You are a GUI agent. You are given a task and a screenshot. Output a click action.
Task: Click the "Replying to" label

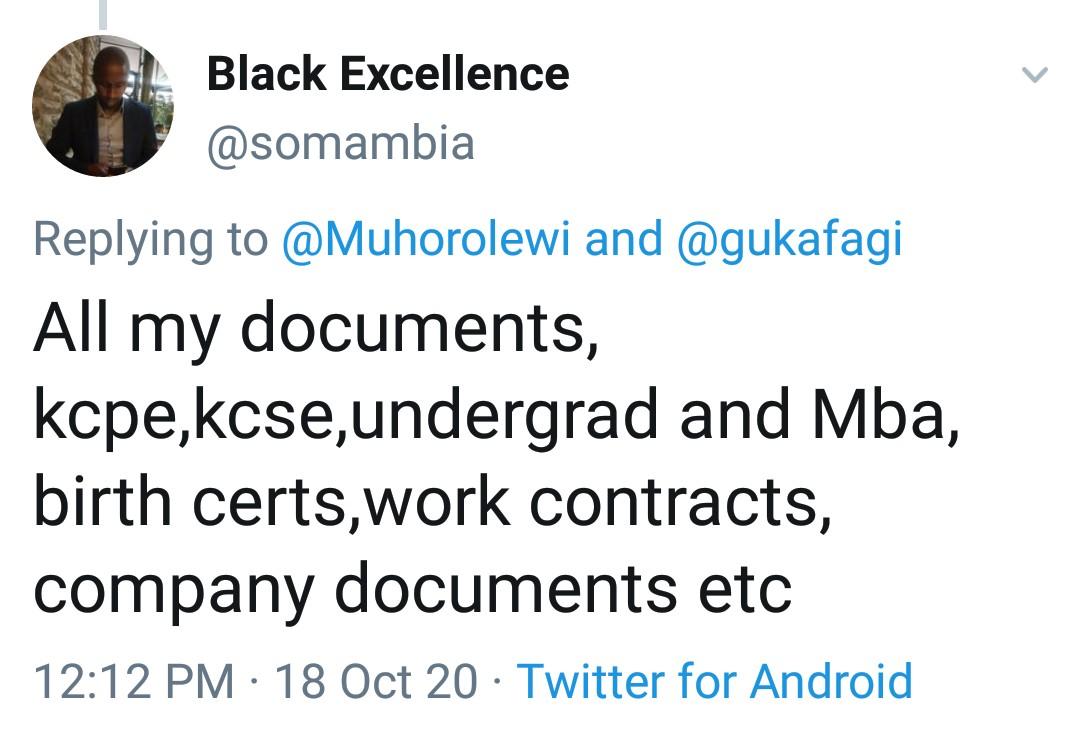(150, 240)
